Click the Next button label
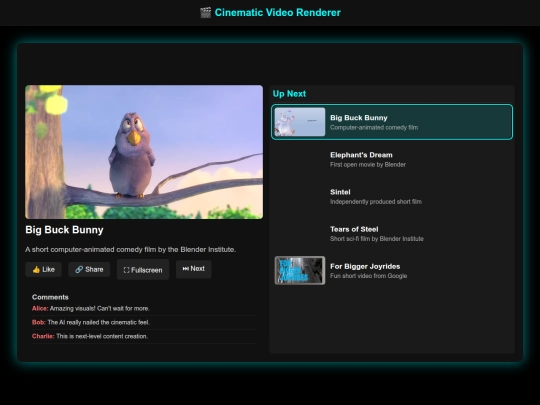This screenshot has height=405, width=540. (x=198, y=269)
